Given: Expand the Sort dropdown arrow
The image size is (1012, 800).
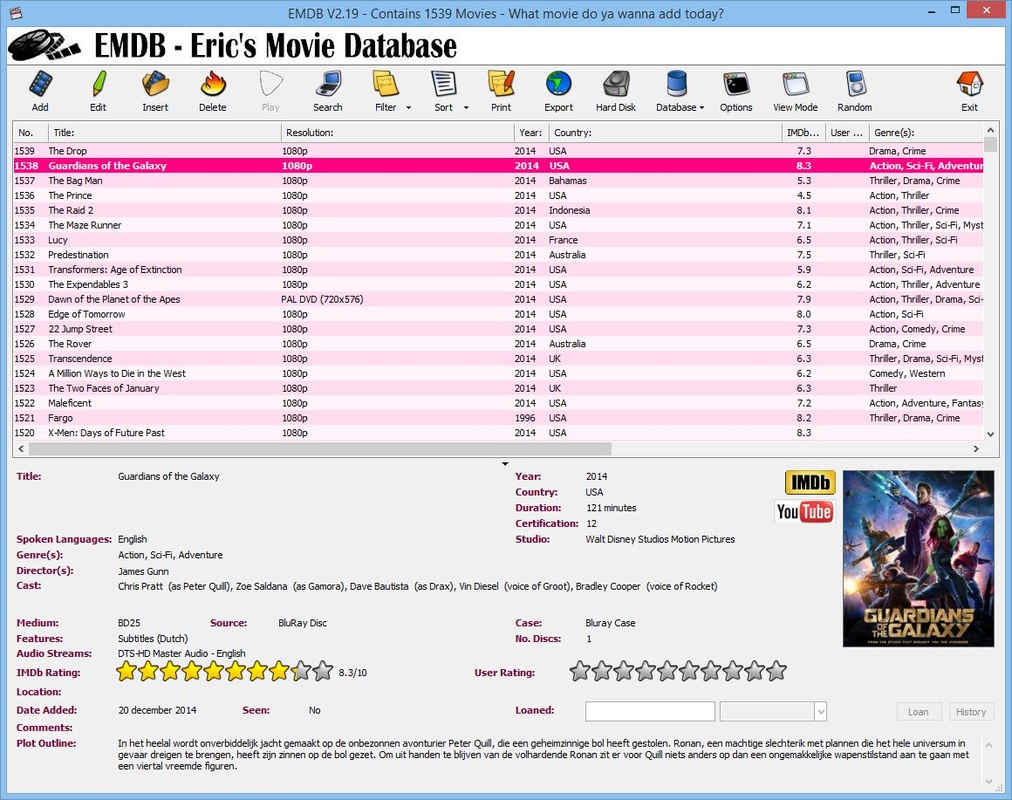Looking at the screenshot, I should coord(465,108).
